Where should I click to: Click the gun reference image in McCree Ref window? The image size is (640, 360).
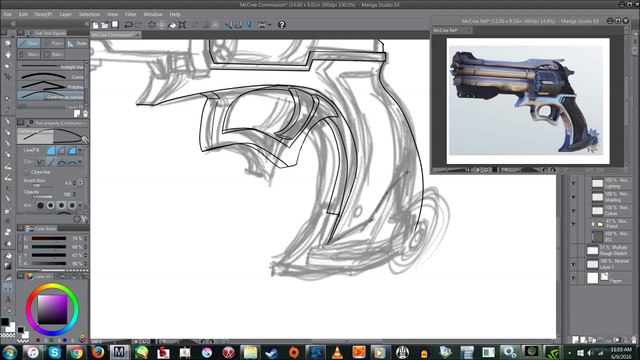(527, 100)
